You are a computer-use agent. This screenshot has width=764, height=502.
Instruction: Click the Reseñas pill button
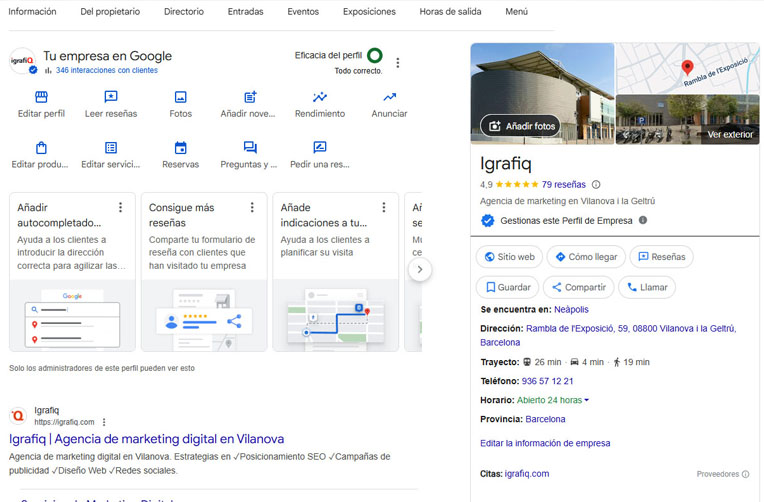point(662,257)
